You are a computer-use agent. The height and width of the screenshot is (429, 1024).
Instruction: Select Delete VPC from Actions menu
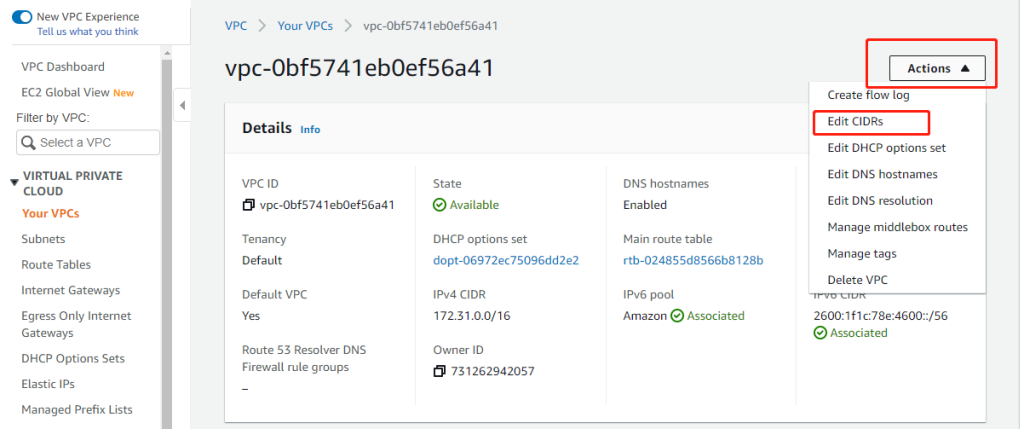coord(857,280)
